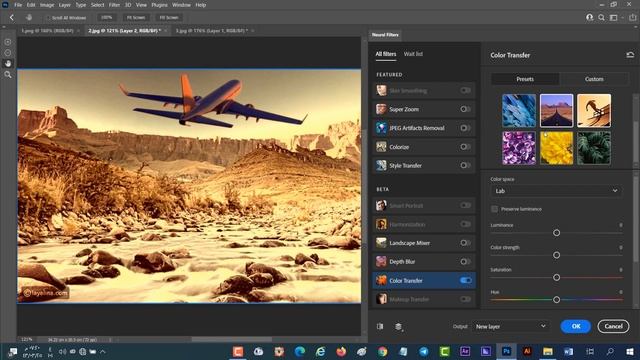Switch to the 3.jpg document tab
The width and height of the screenshot is (640, 360).
tap(211, 31)
